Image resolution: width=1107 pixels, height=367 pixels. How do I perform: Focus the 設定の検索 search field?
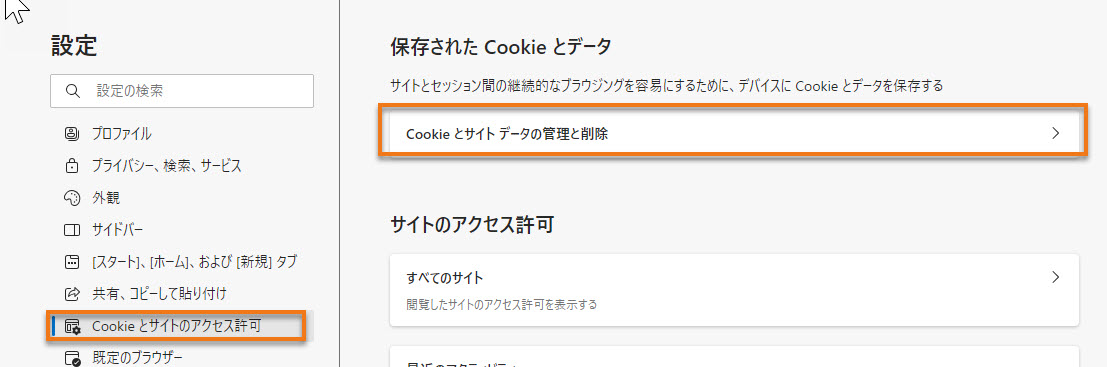181,91
